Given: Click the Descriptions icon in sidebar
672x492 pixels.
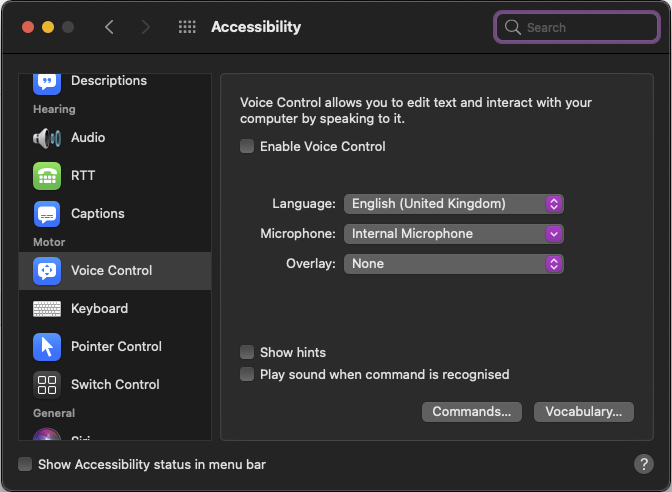Looking at the screenshot, I should (47, 82).
